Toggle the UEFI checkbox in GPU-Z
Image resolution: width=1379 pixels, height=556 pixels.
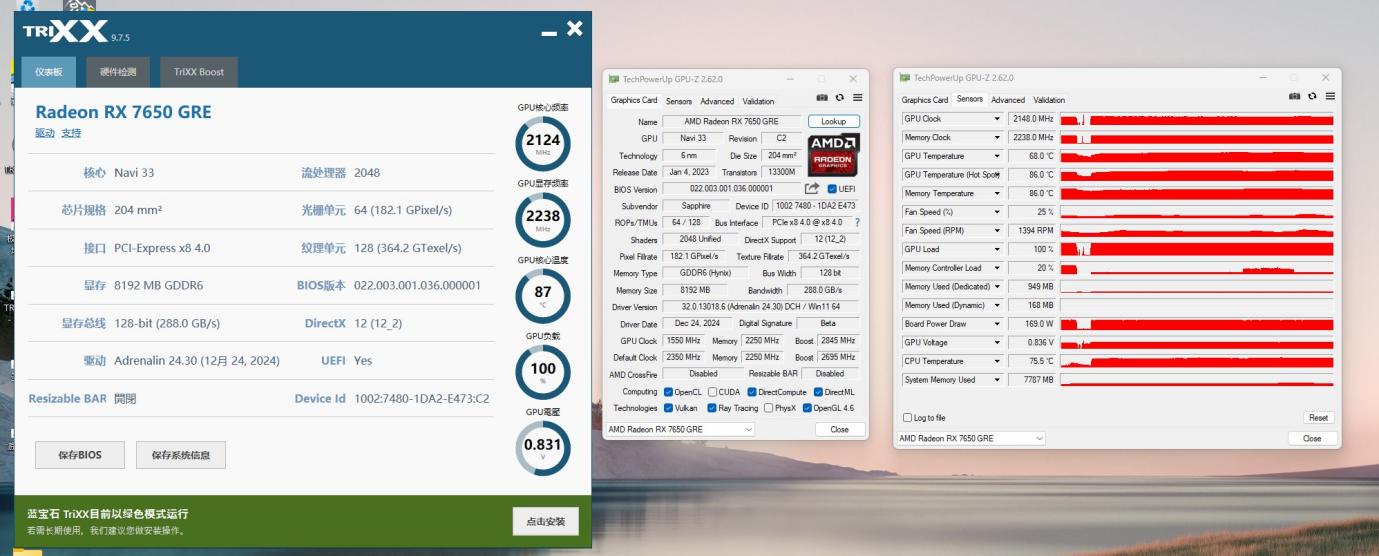pos(832,189)
